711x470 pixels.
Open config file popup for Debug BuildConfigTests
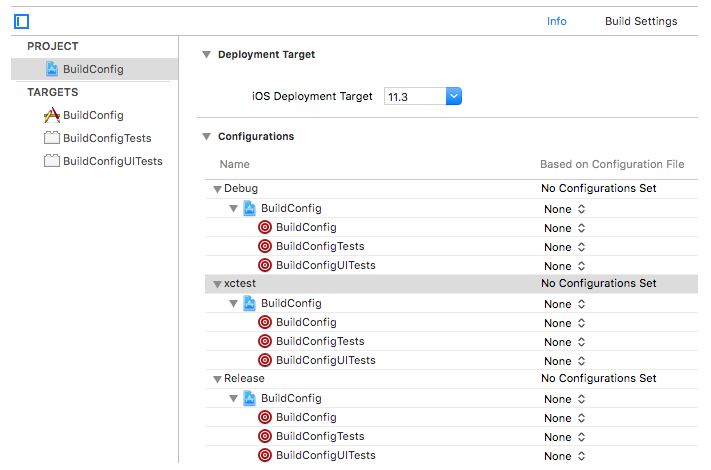click(565, 247)
